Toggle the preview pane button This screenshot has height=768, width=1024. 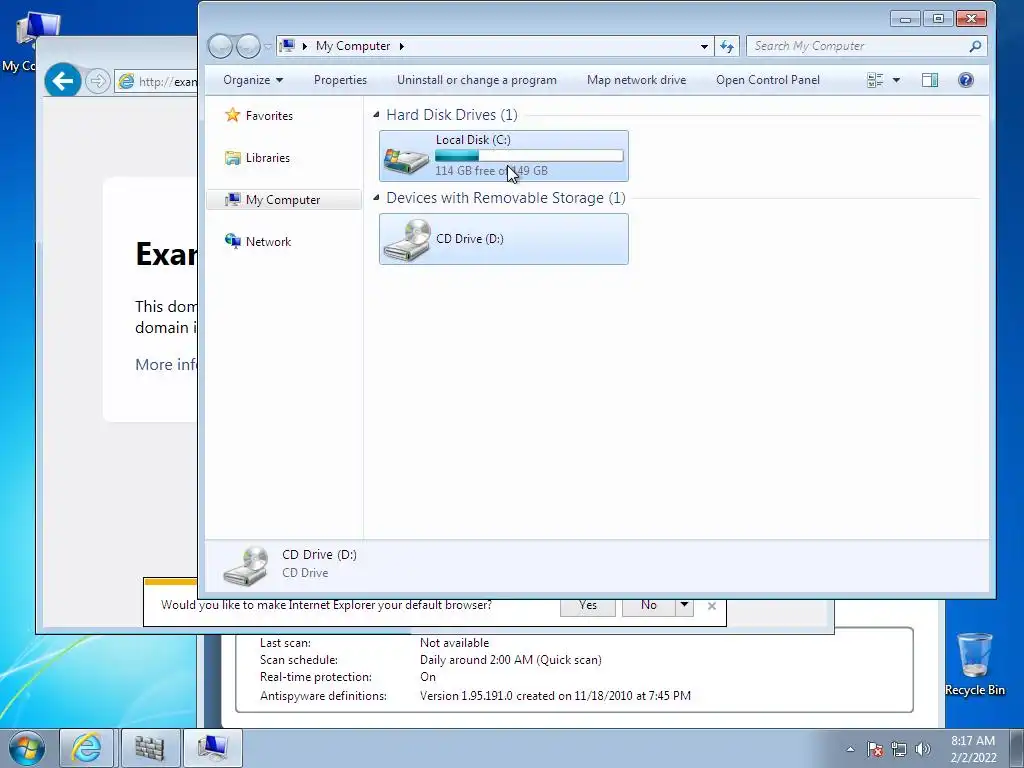tap(930, 80)
